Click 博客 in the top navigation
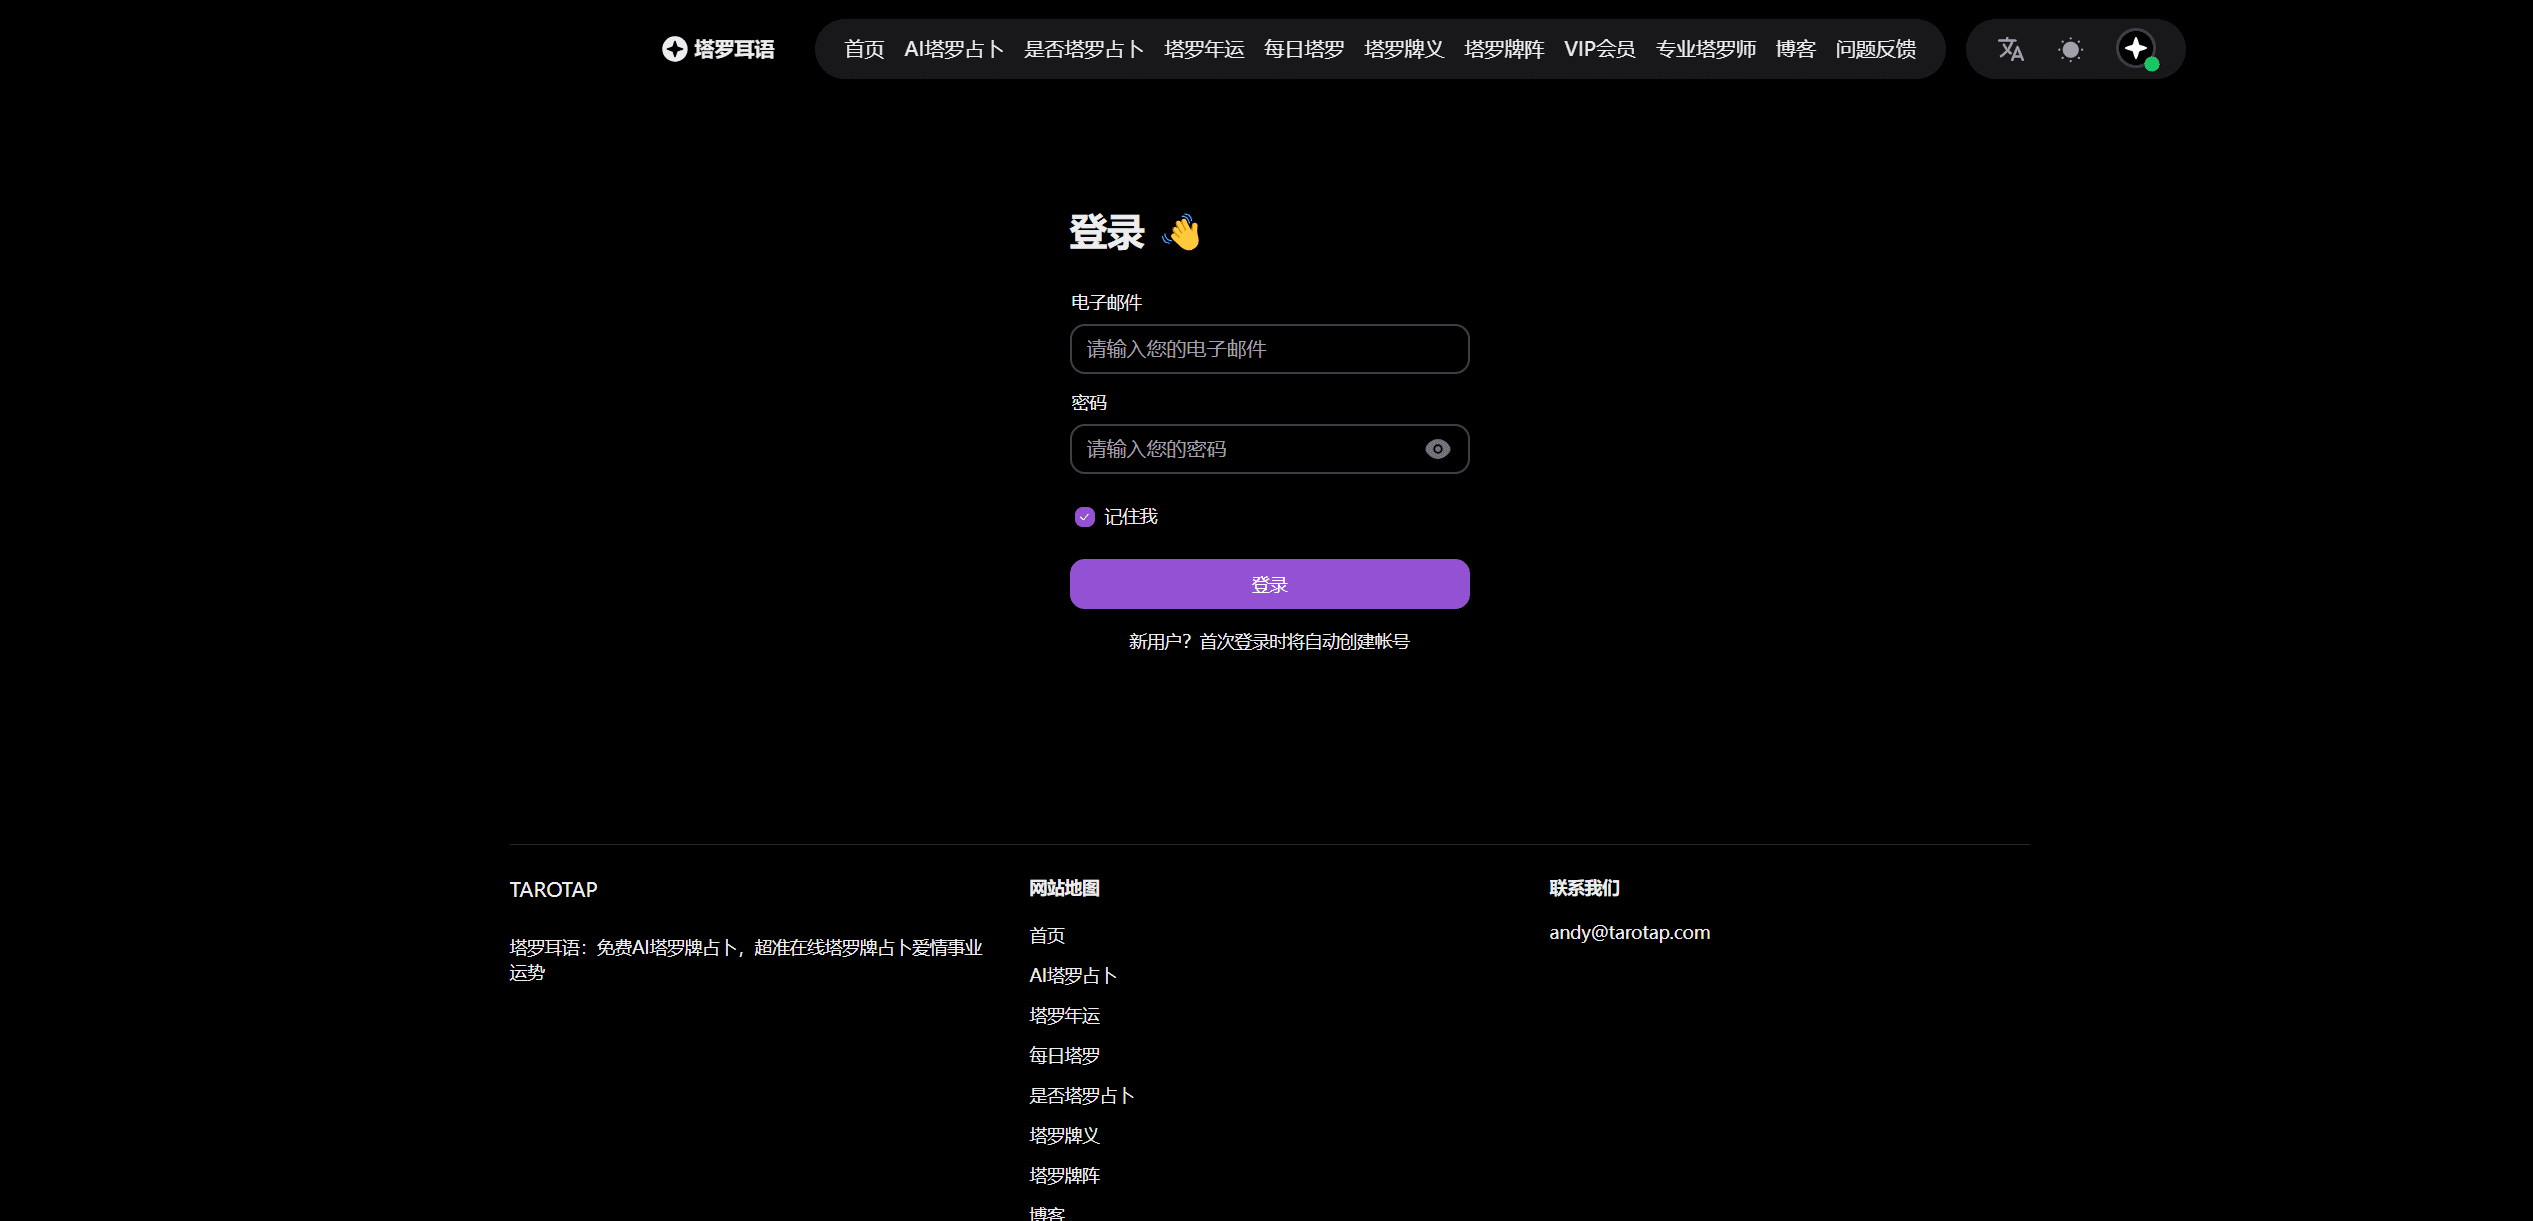Screen dimensions: 2533x1221 point(1795,49)
